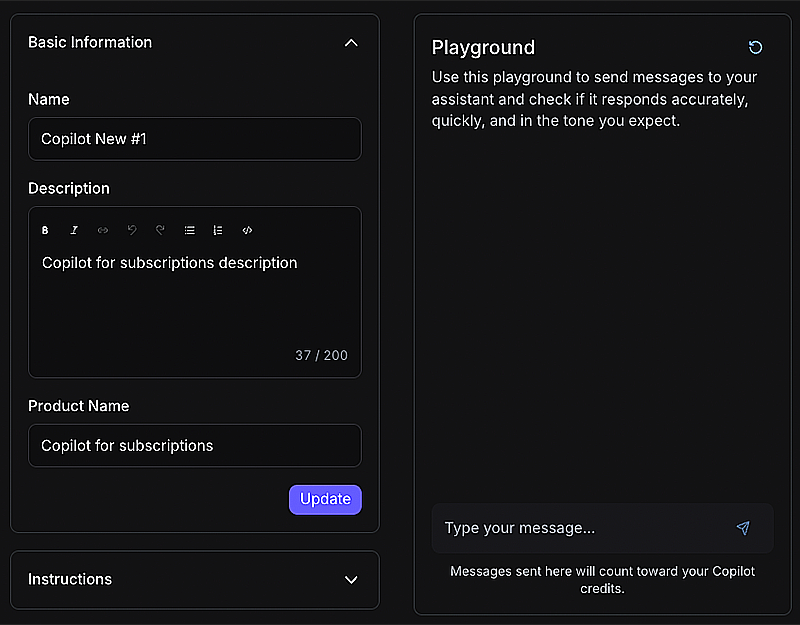800x625 pixels.
Task: Focus the 'Type your message...' field
Action: pos(580,528)
